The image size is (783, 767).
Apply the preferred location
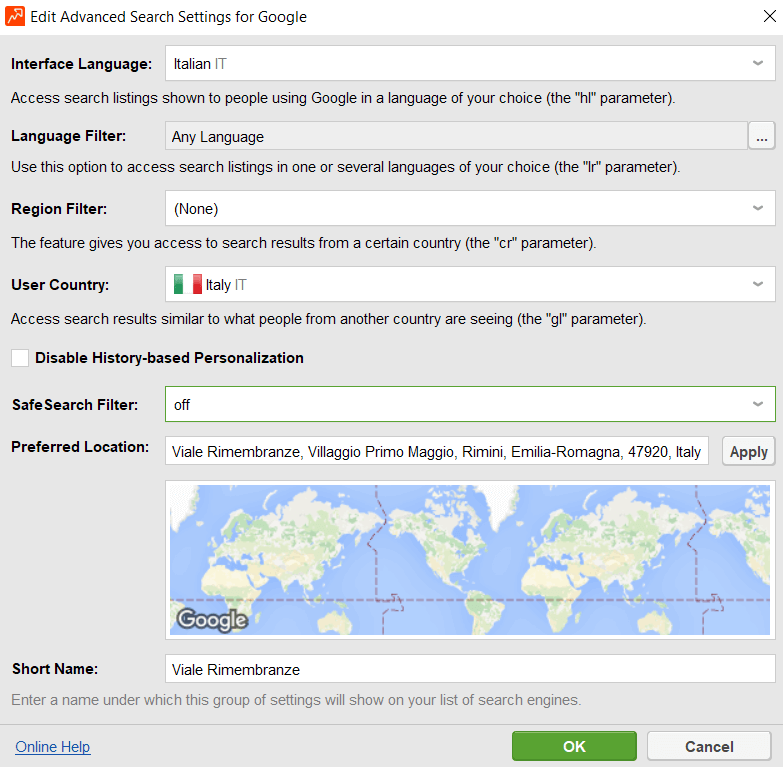pyautogui.click(x=749, y=451)
